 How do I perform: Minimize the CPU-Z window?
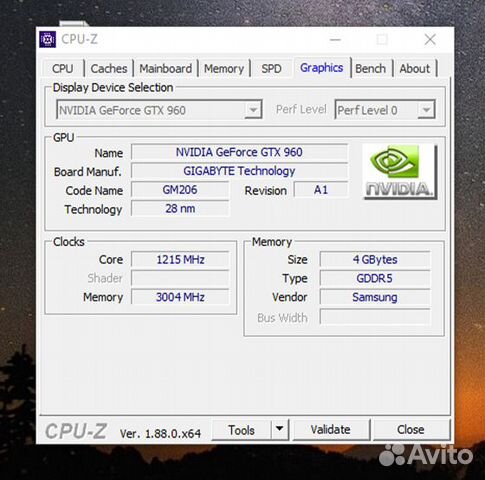(x=335, y=39)
